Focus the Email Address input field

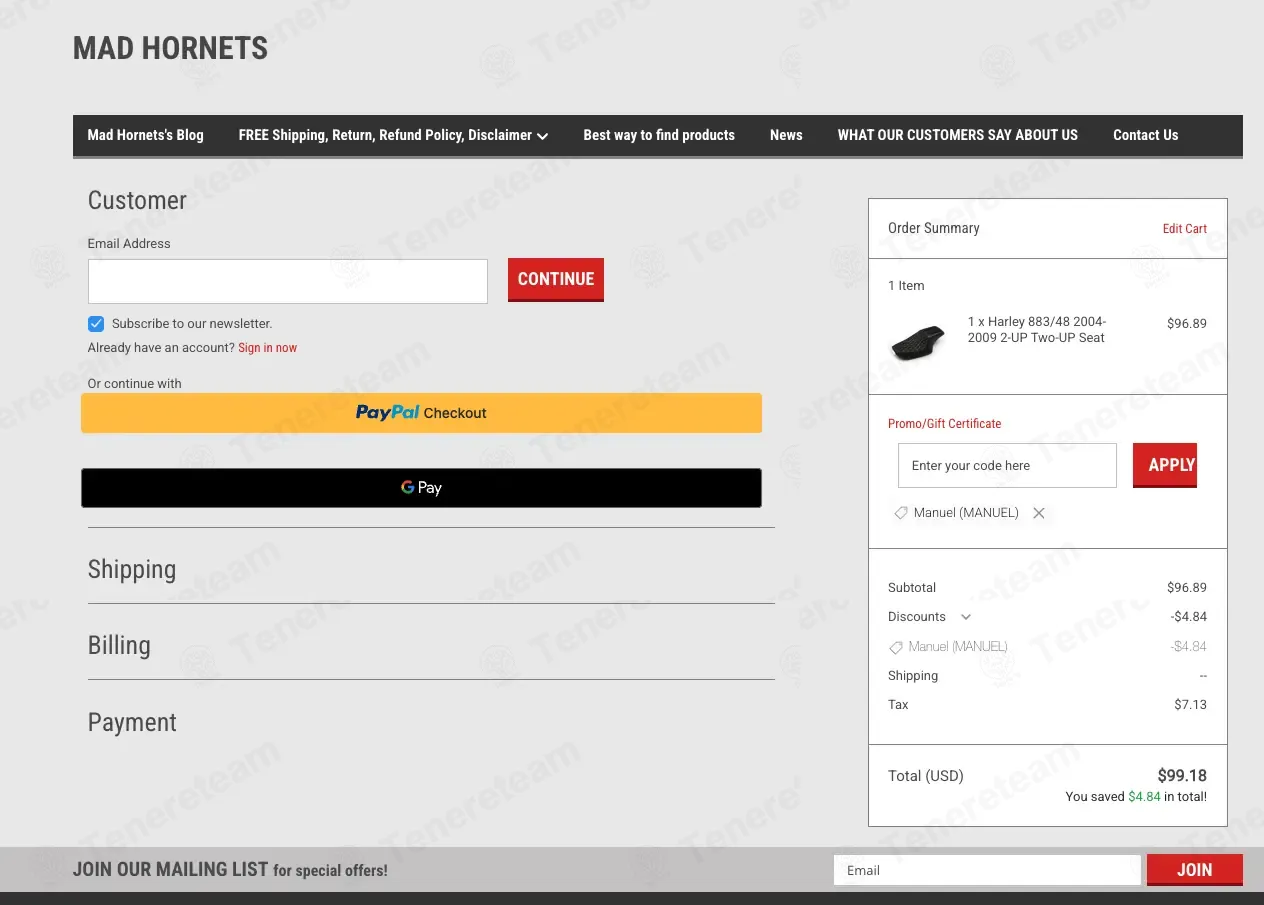point(288,281)
